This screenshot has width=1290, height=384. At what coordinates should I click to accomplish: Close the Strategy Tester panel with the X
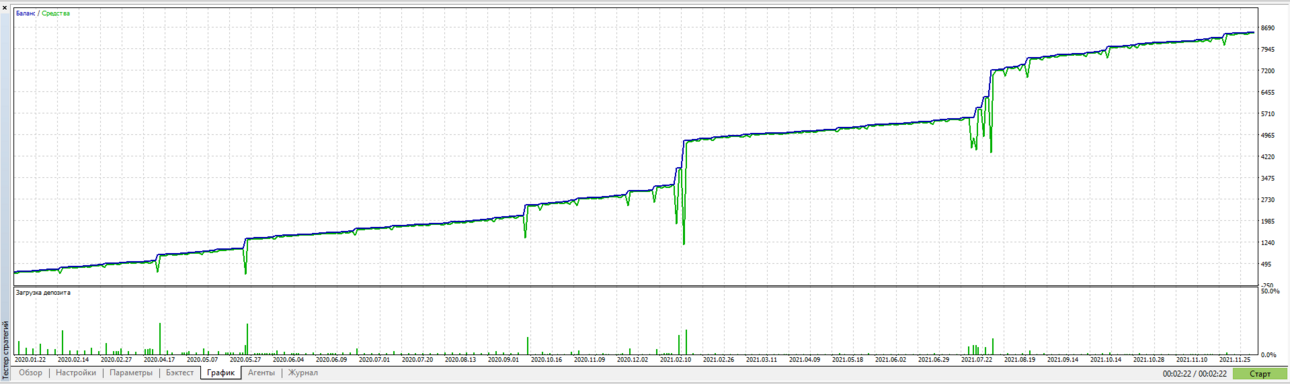click(5, 7)
